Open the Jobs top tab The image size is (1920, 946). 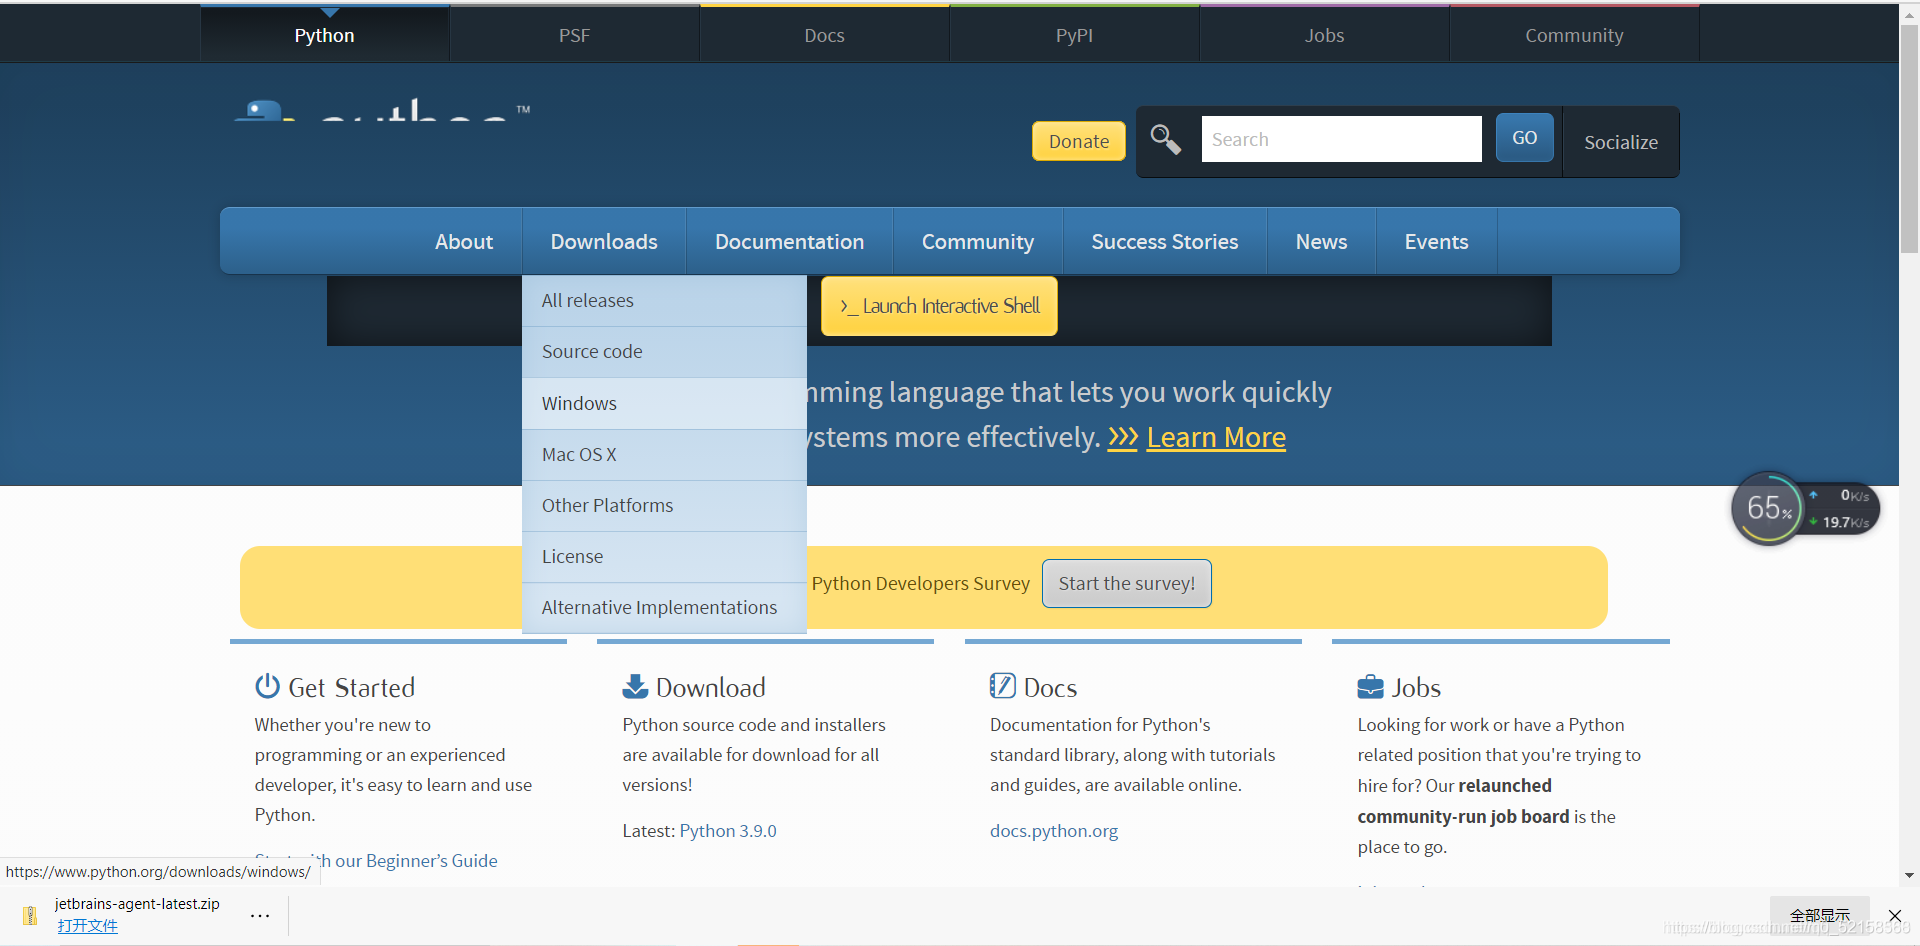pyautogui.click(x=1325, y=35)
